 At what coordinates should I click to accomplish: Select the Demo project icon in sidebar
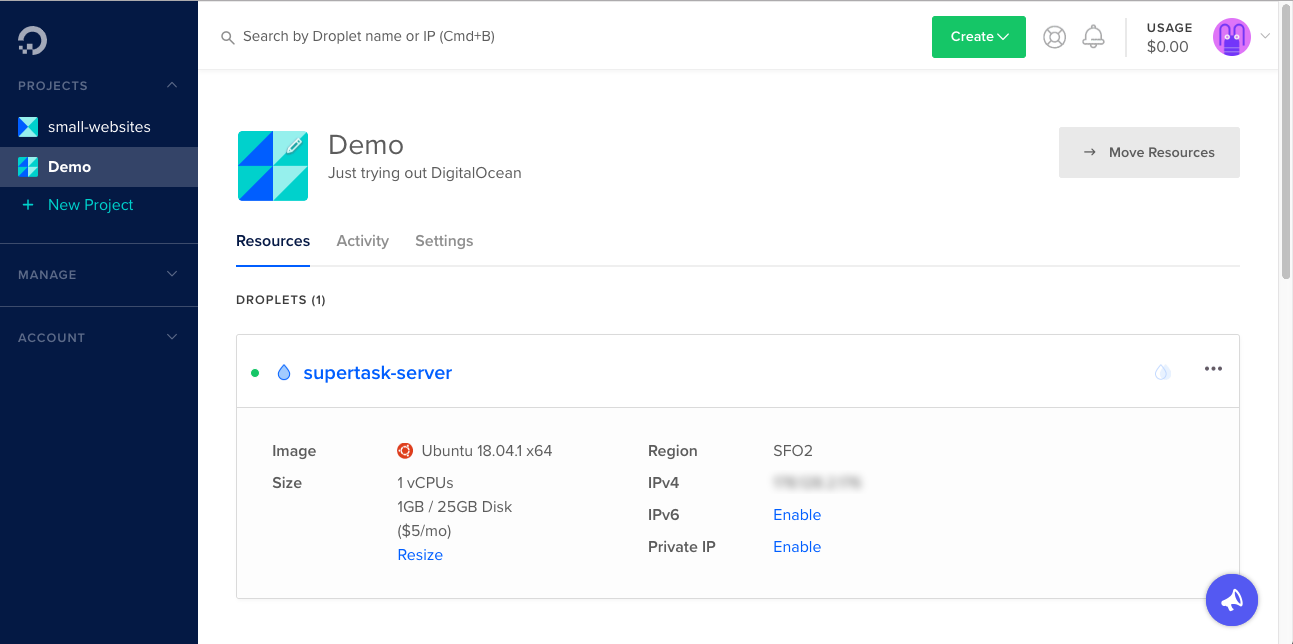point(28,167)
